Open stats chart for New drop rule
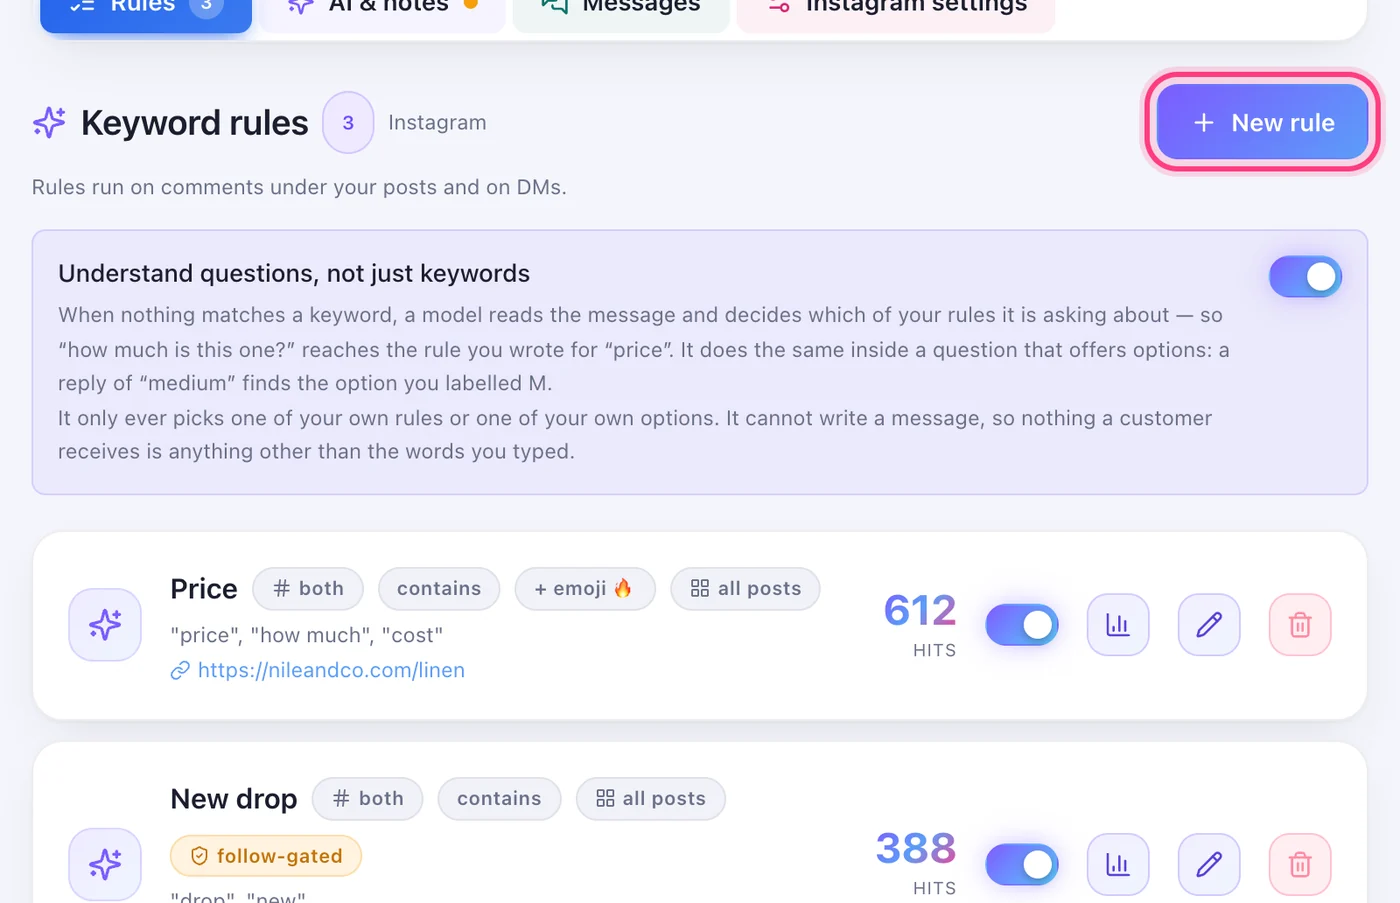 point(1117,864)
